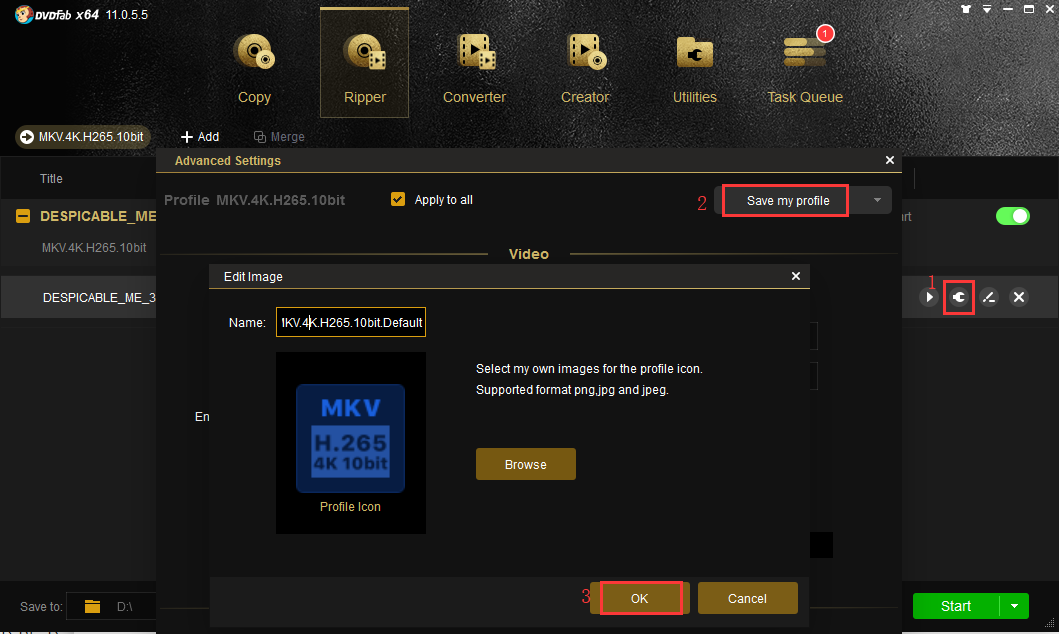Collapse the DESPICABLE_ME source entry

[23, 216]
